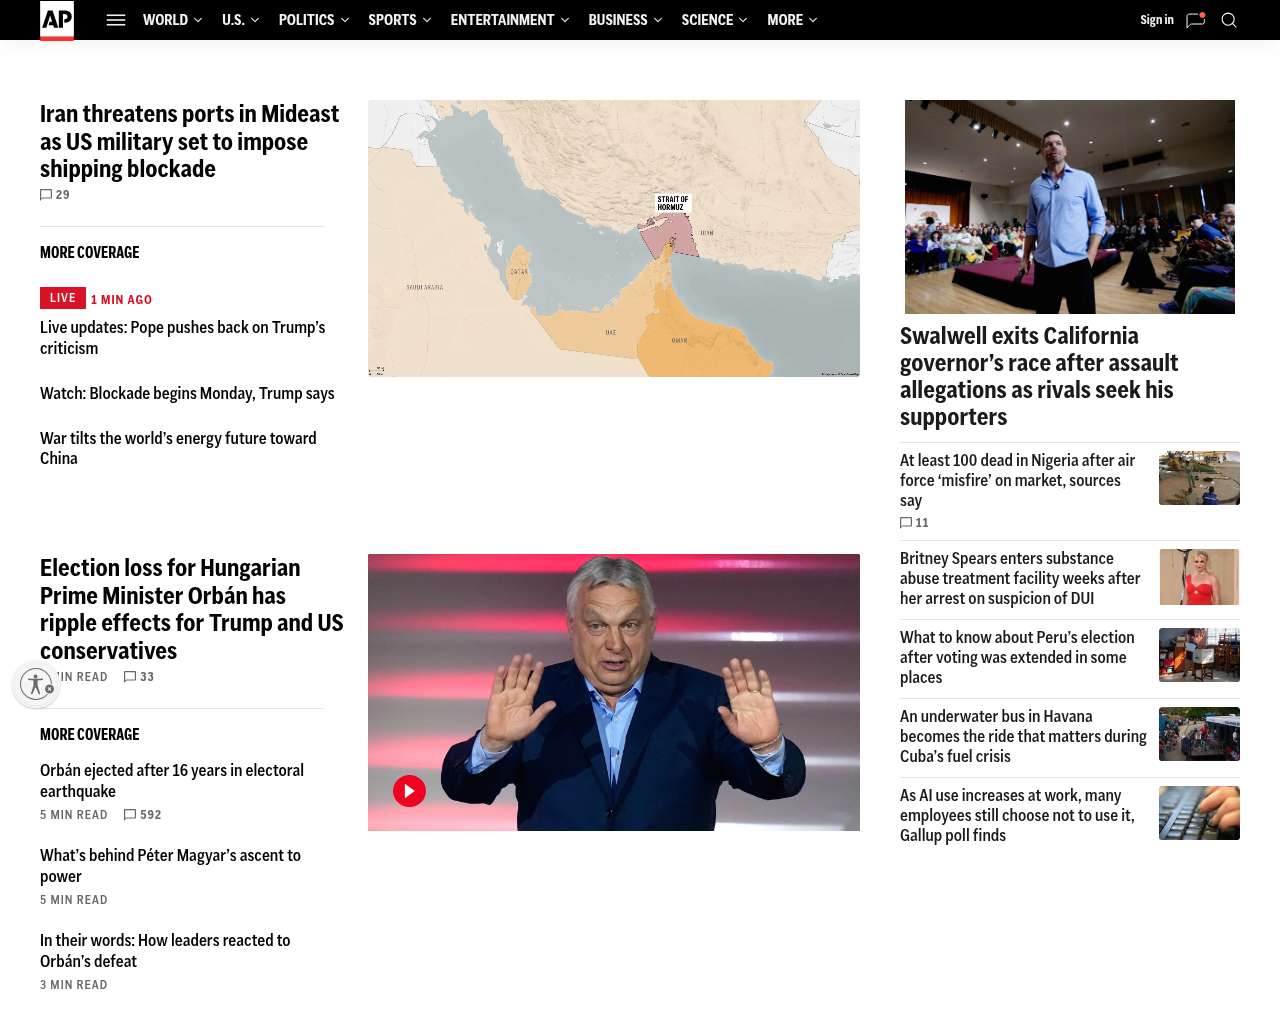Read Swalwell exits California governor's race headline
The width and height of the screenshot is (1280, 1024).
tap(1038, 376)
